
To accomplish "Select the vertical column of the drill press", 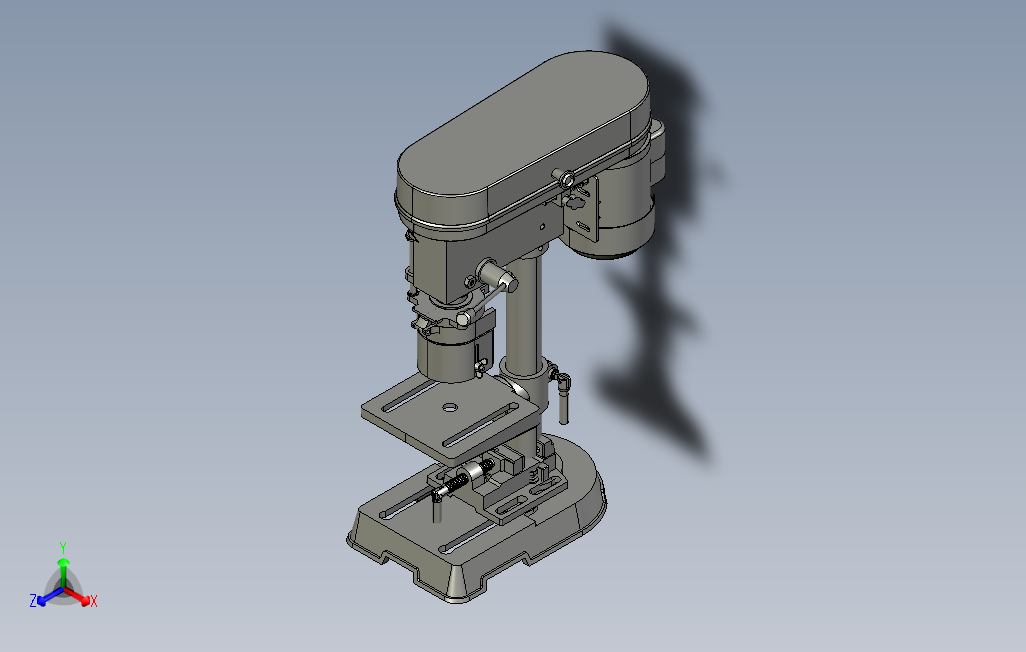I will [x=523, y=314].
